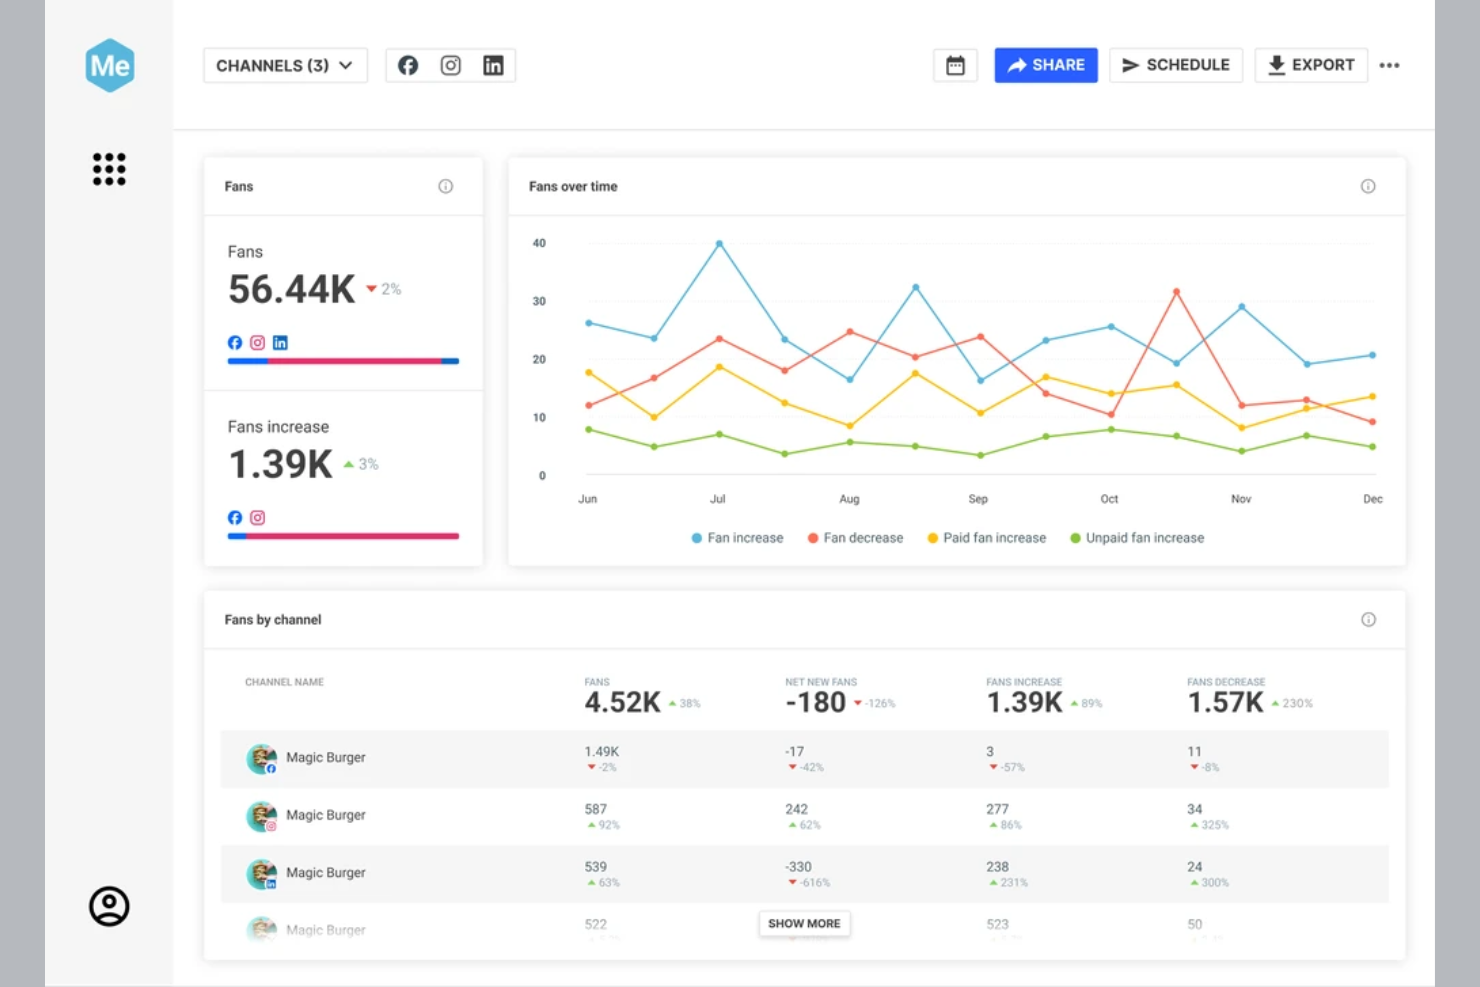Image resolution: width=1480 pixels, height=987 pixels.
Task: Open the calendar date picker
Action: point(955,65)
